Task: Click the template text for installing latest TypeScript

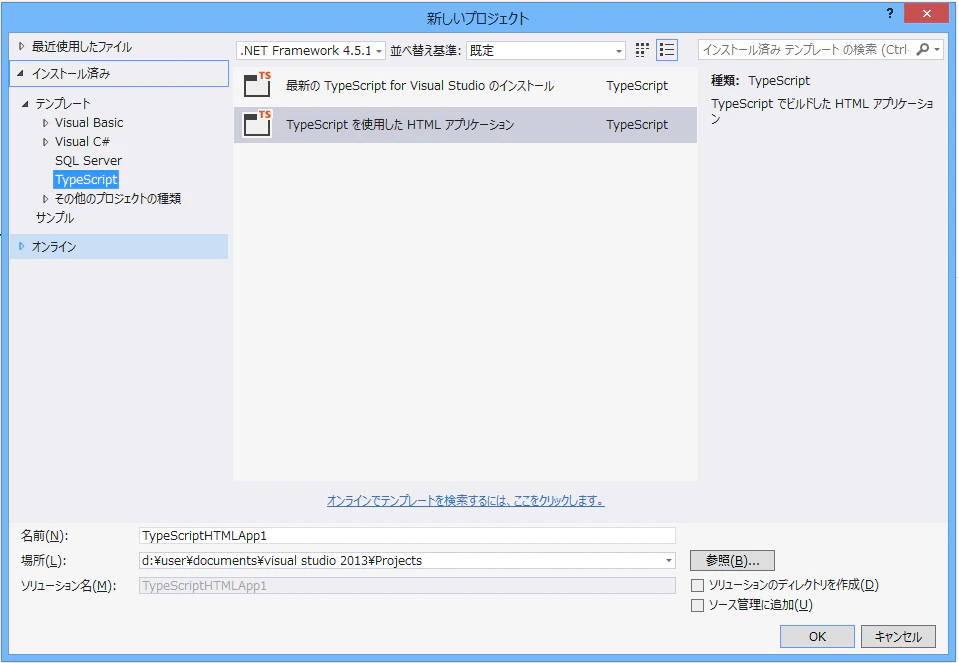Action: click(x=420, y=86)
